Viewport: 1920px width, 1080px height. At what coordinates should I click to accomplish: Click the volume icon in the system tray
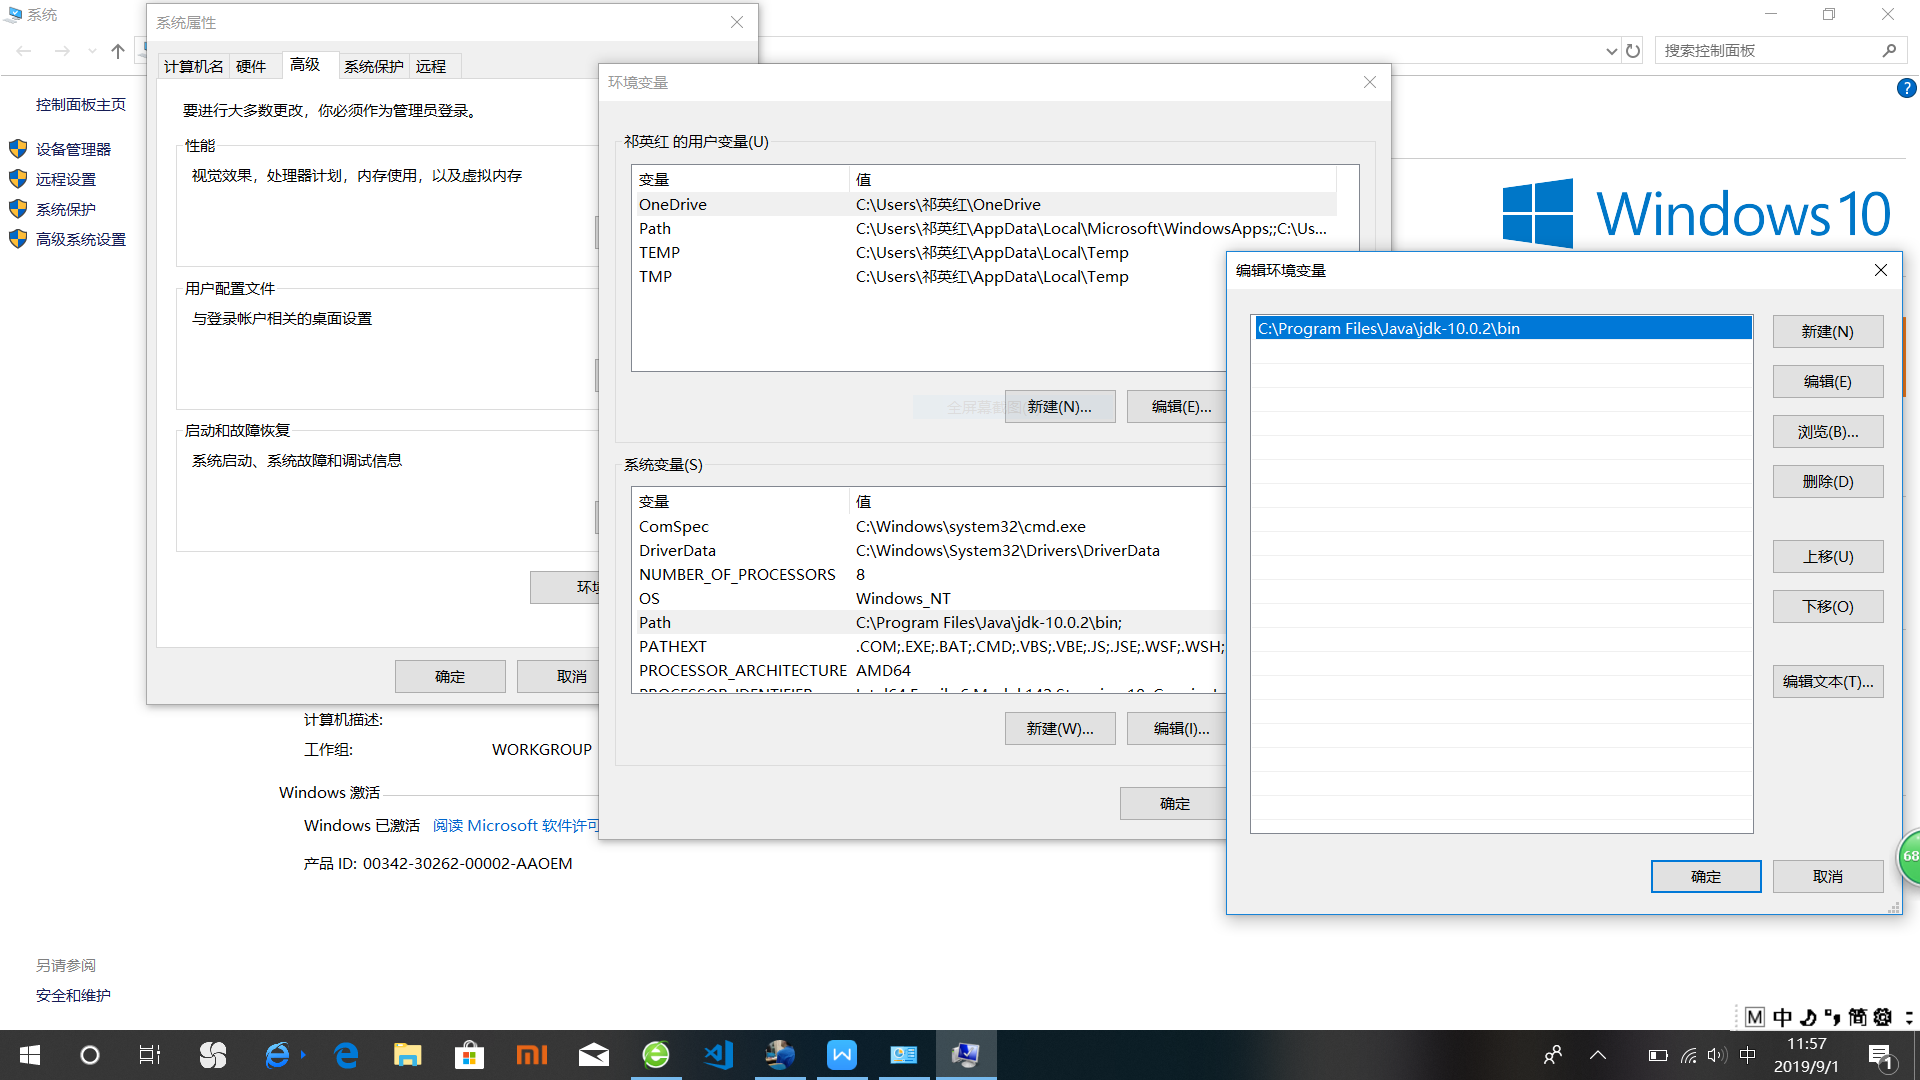(x=1717, y=1055)
